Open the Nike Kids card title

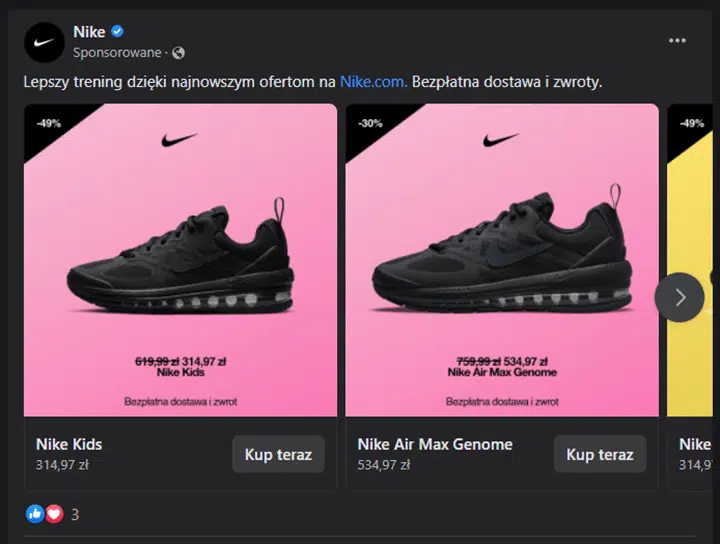(x=69, y=444)
